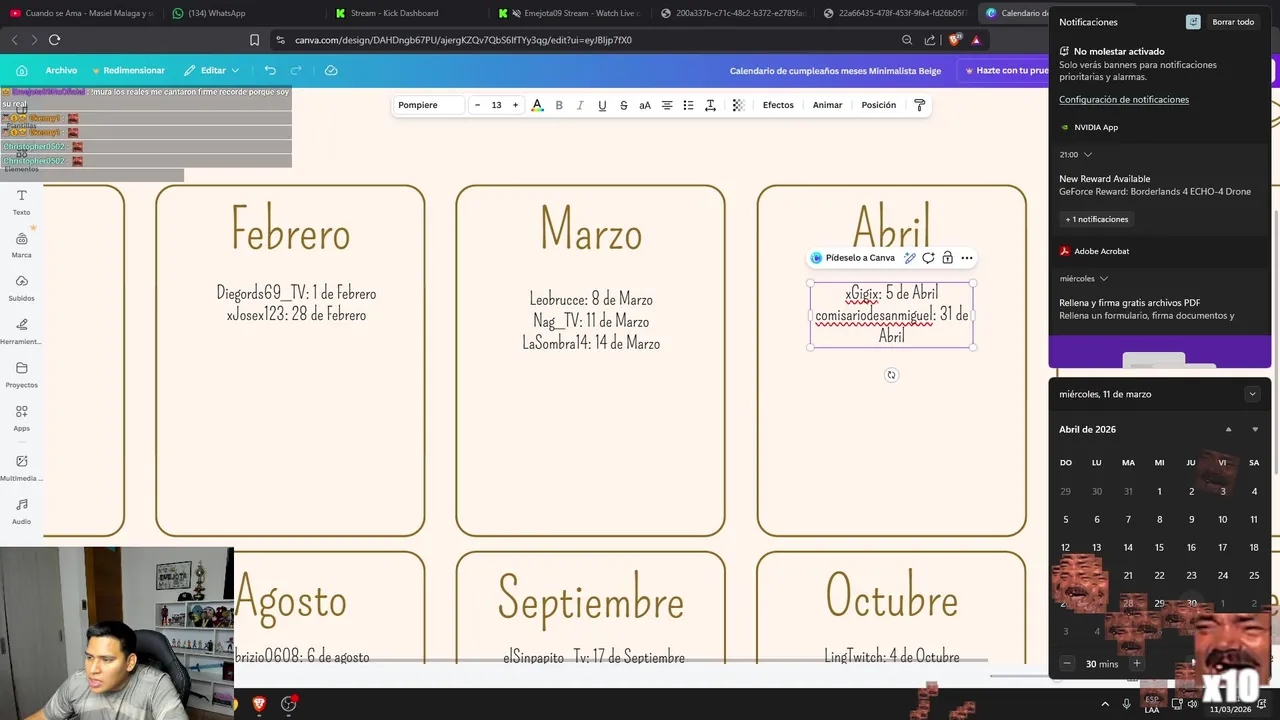
Task: Open the letter and line spacing options
Action: click(x=710, y=105)
